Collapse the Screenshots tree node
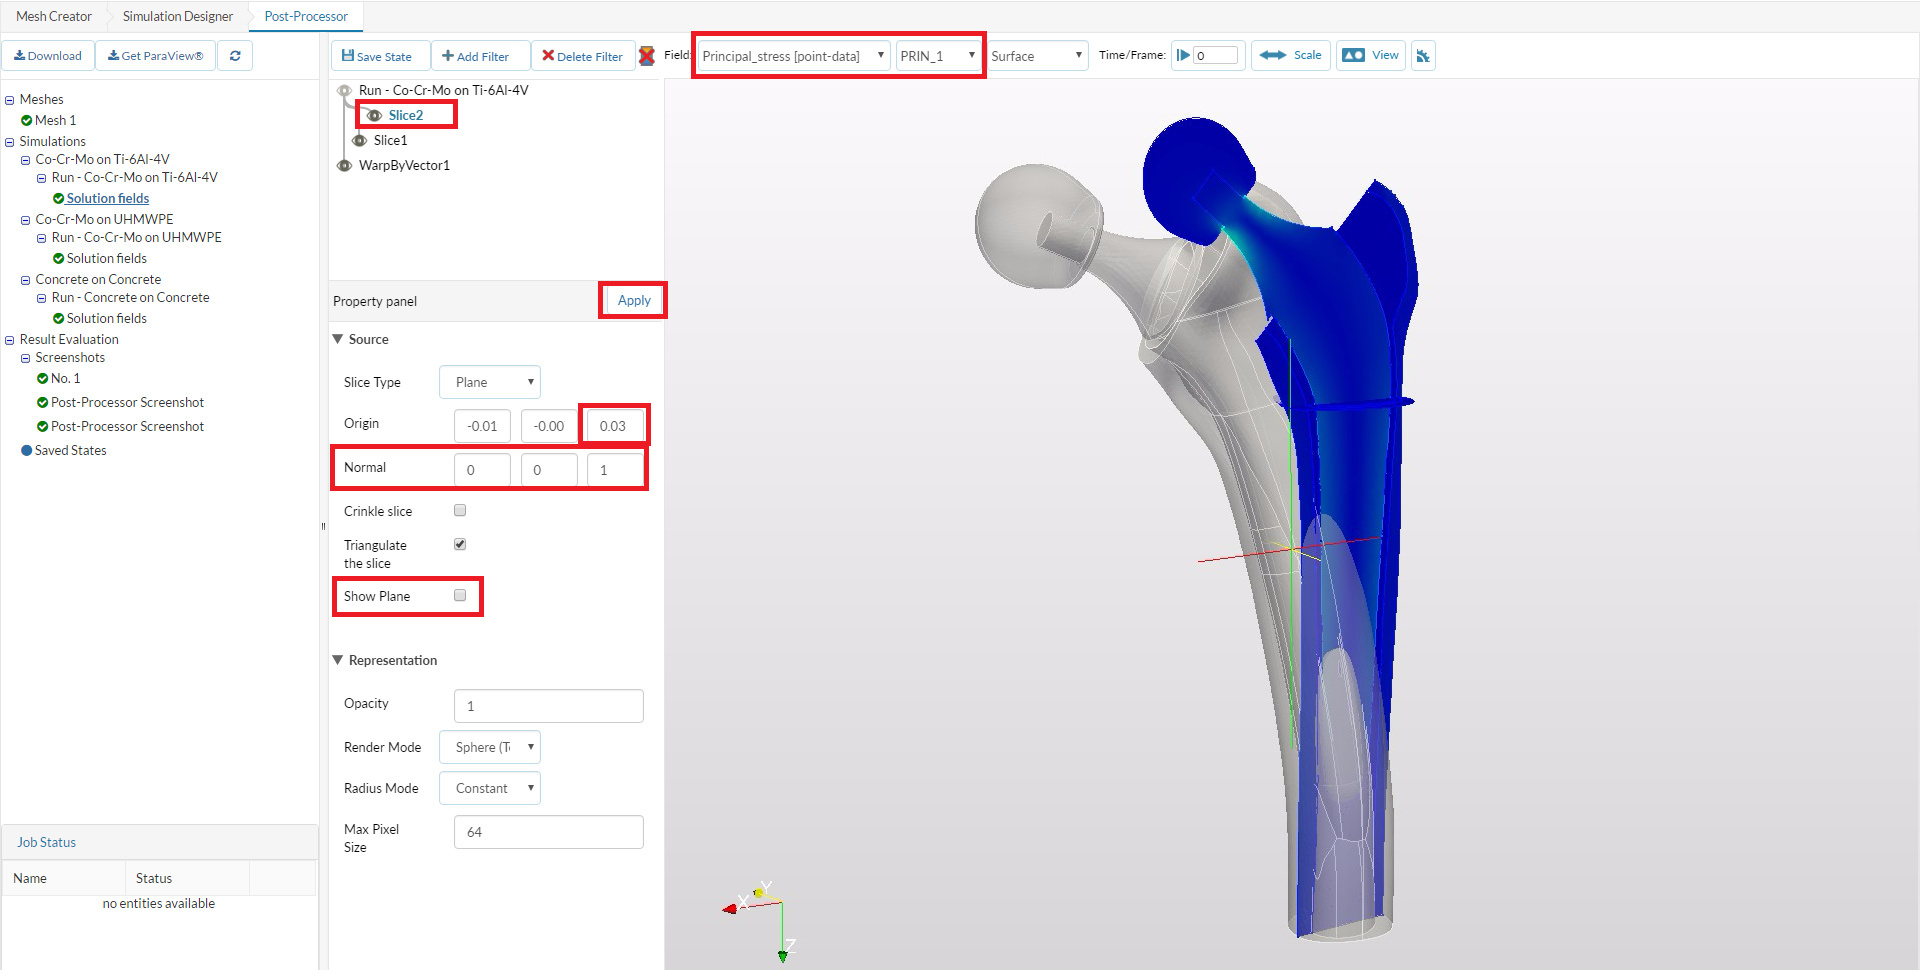Image resolution: width=1920 pixels, height=970 pixels. click(25, 358)
